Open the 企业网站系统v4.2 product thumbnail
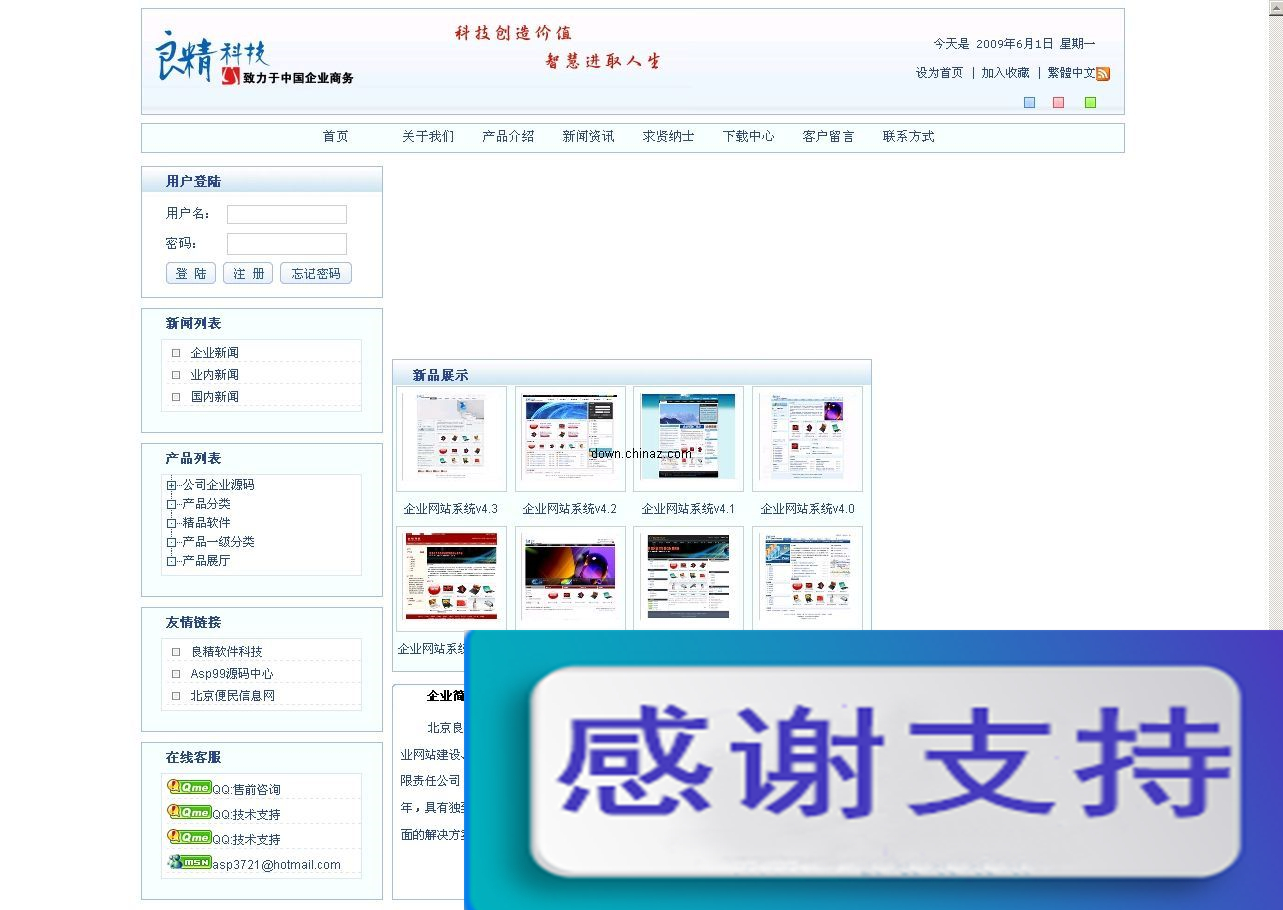The height and width of the screenshot is (910, 1283). [570, 439]
